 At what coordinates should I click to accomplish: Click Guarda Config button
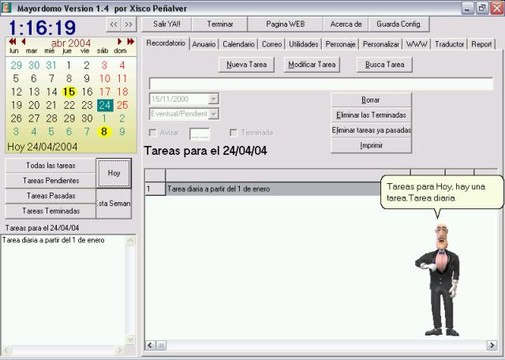398,24
